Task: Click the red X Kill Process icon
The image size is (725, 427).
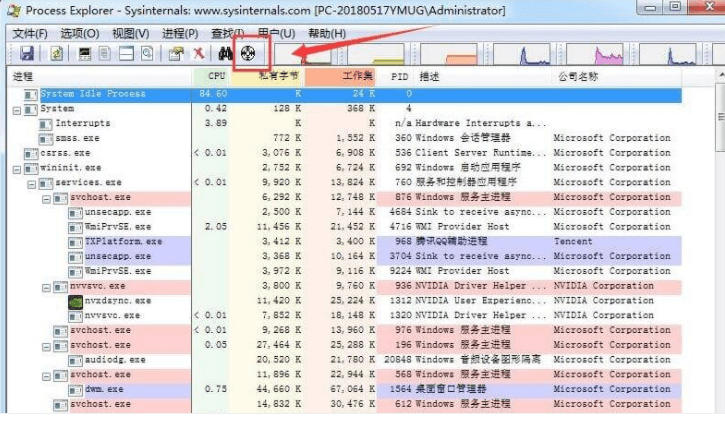Action: pyautogui.click(x=199, y=54)
